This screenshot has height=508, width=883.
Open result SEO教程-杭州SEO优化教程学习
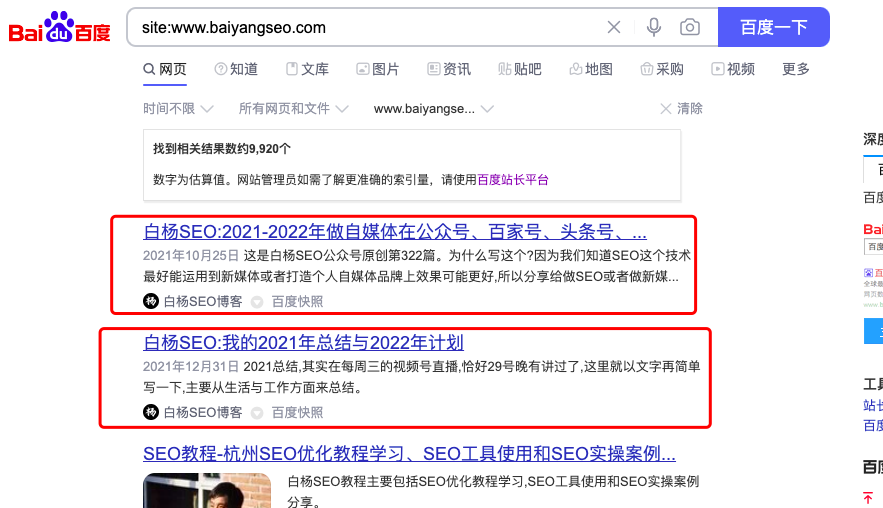pyautogui.click(x=409, y=453)
